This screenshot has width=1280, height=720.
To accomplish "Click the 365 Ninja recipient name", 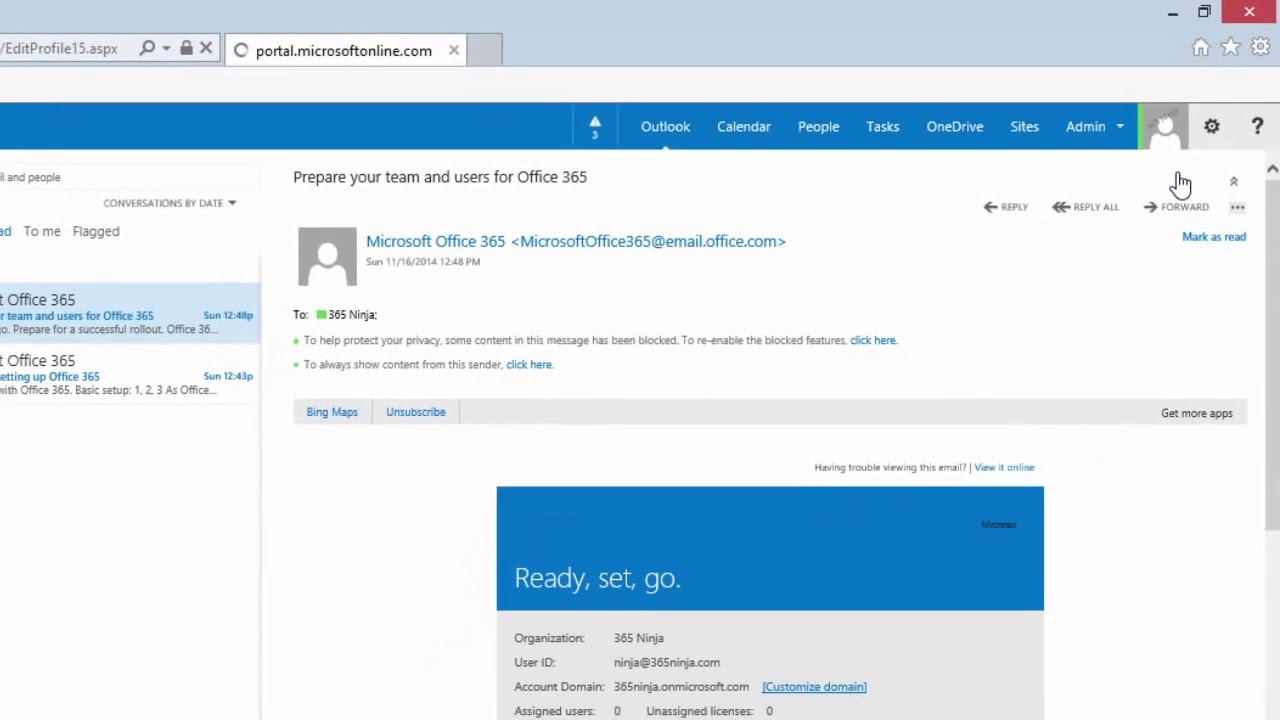I will point(351,314).
